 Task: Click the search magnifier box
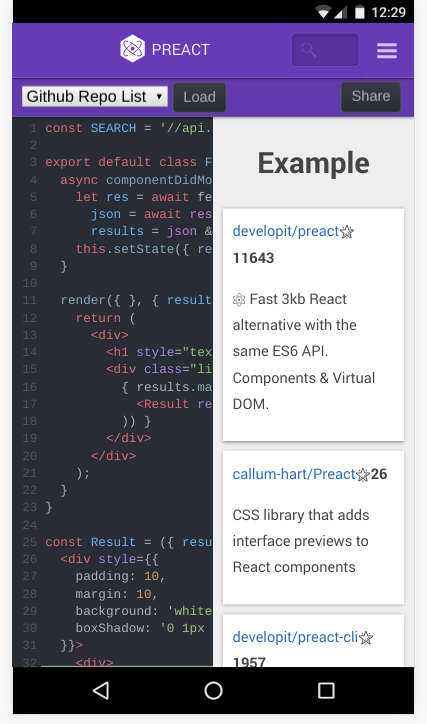pyautogui.click(x=325, y=49)
